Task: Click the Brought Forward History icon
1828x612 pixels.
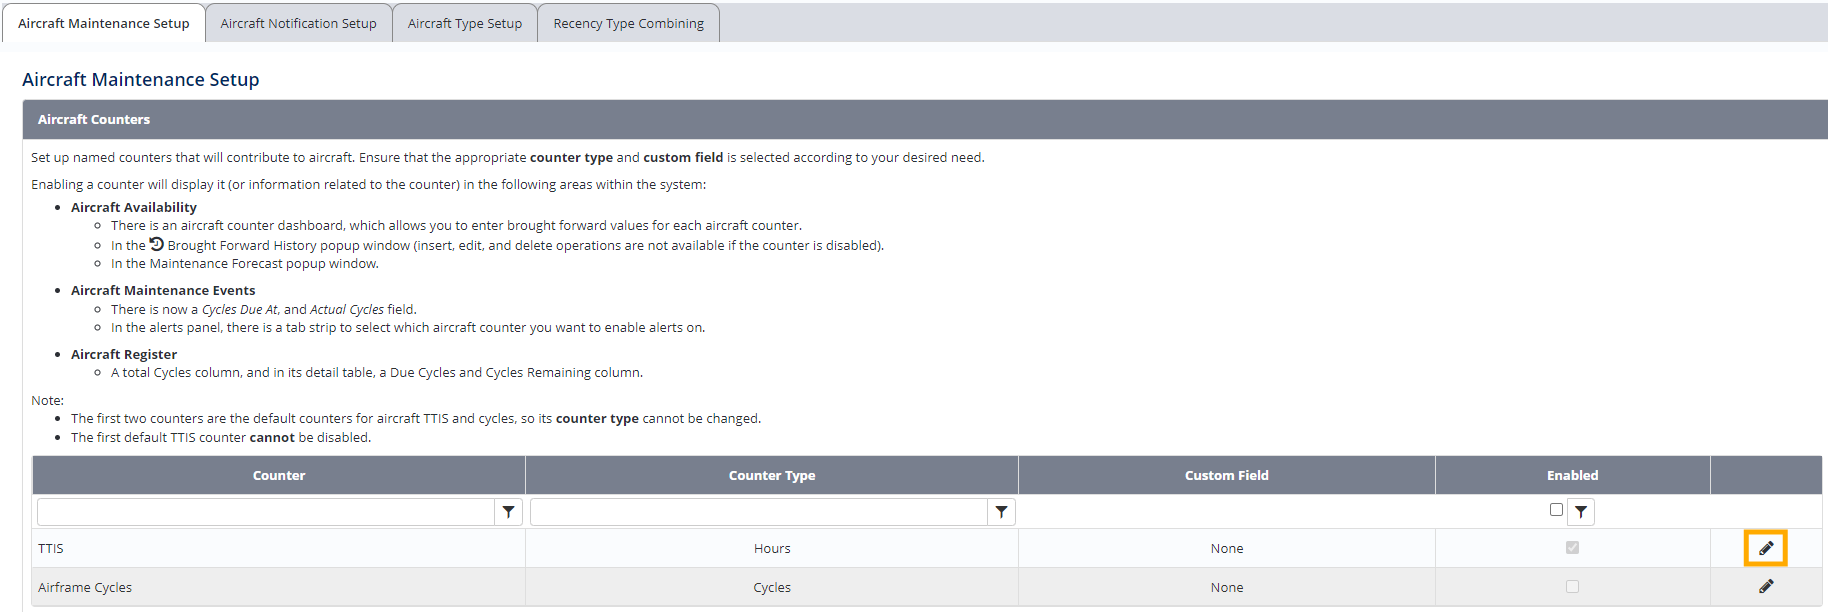Action: 157,245
